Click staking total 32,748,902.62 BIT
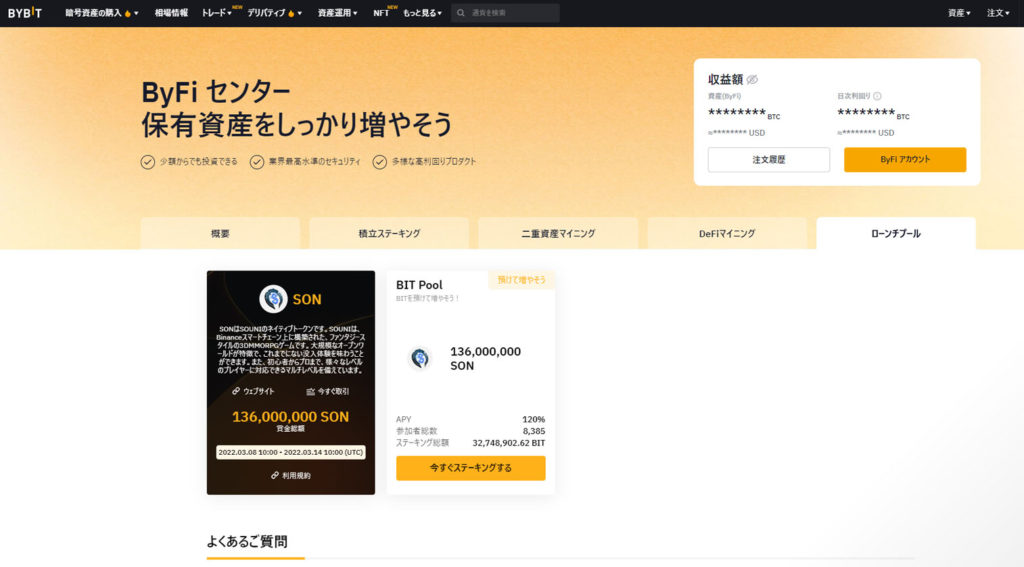Image resolution: width=1024 pixels, height=567 pixels. coord(509,443)
